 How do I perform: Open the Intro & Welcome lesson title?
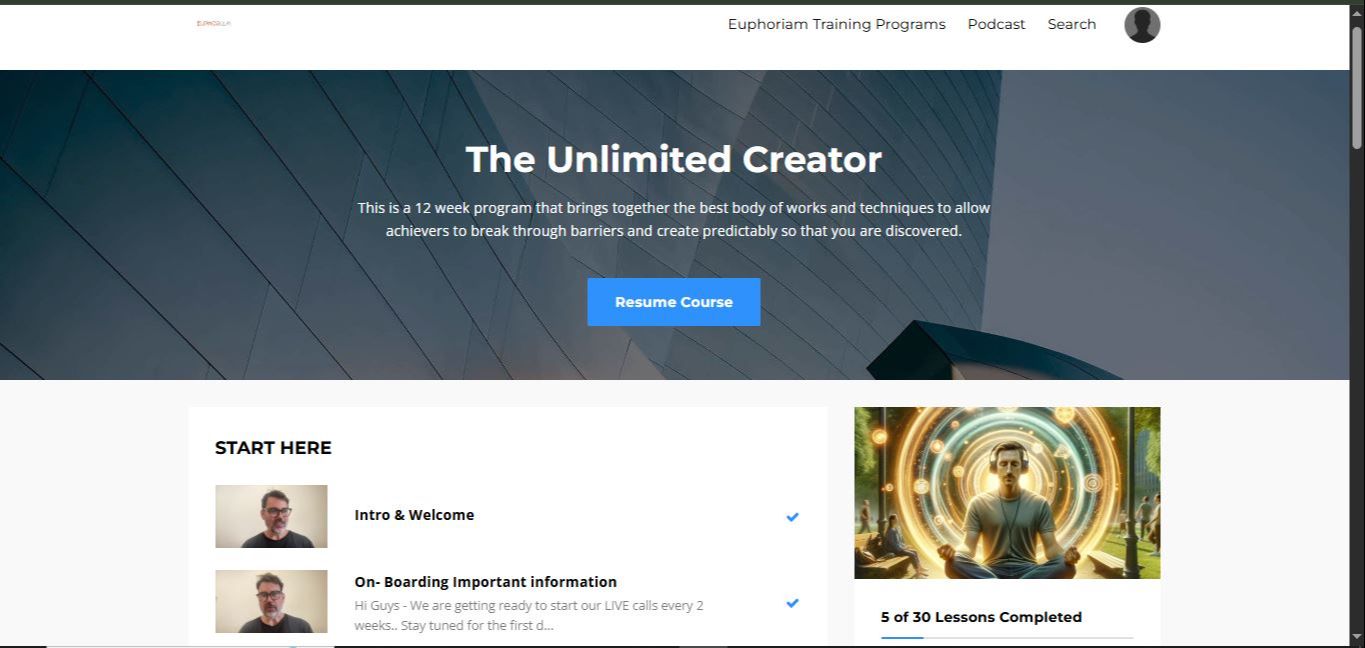click(414, 515)
